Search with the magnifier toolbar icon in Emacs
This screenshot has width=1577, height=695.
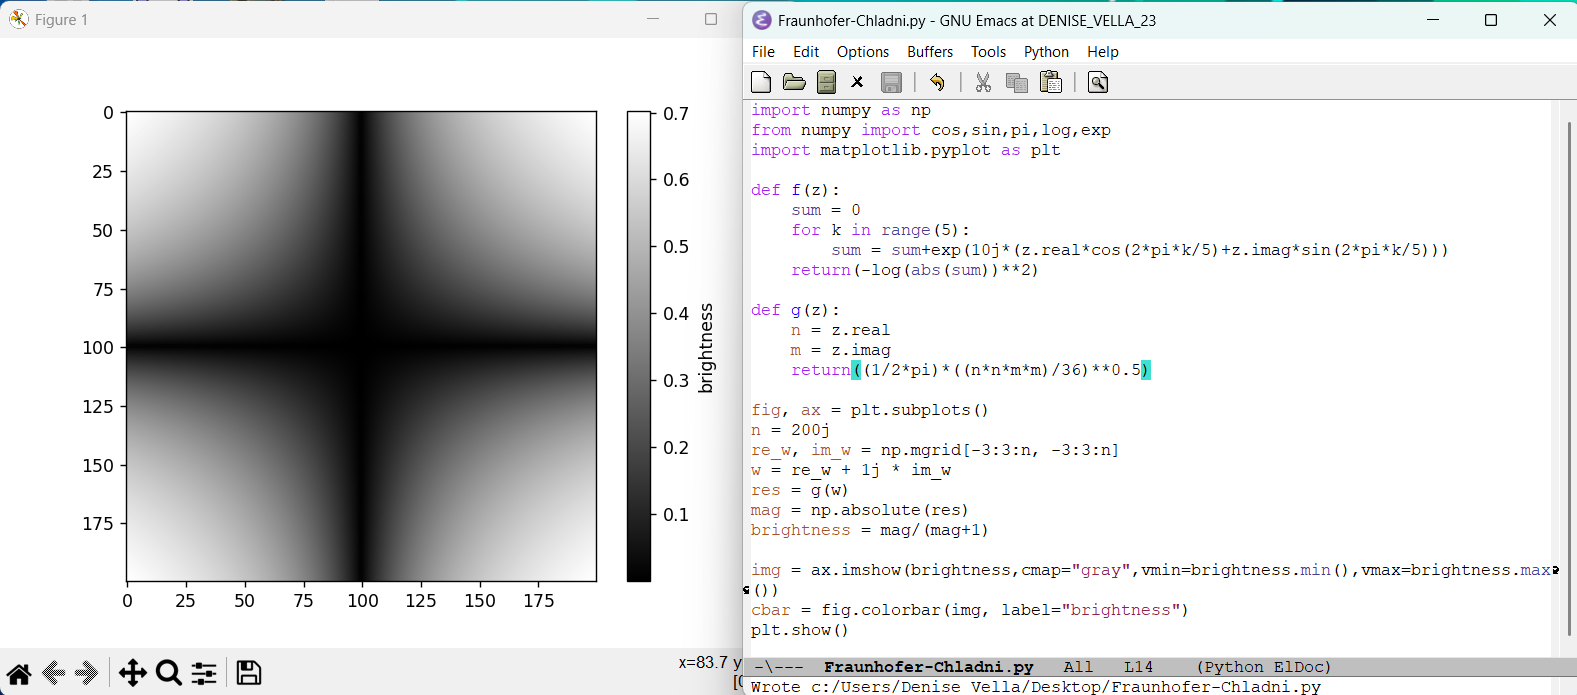pyautogui.click(x=1097, y=82)
